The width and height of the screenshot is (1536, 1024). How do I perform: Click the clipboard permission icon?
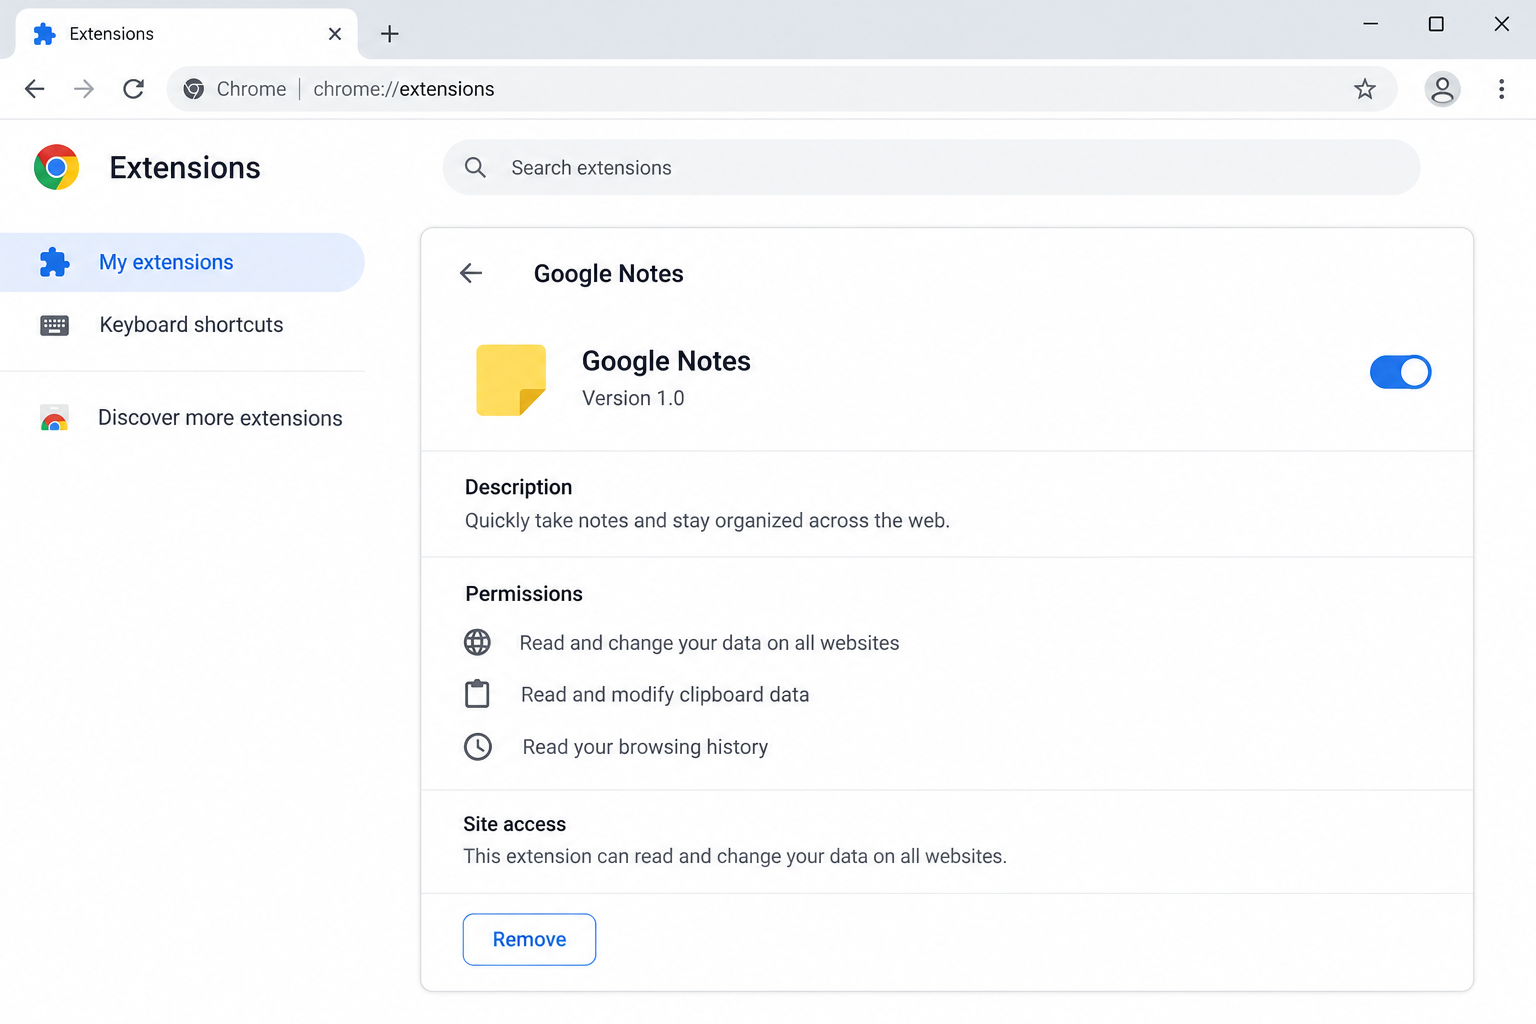click(x=478, y=693)
